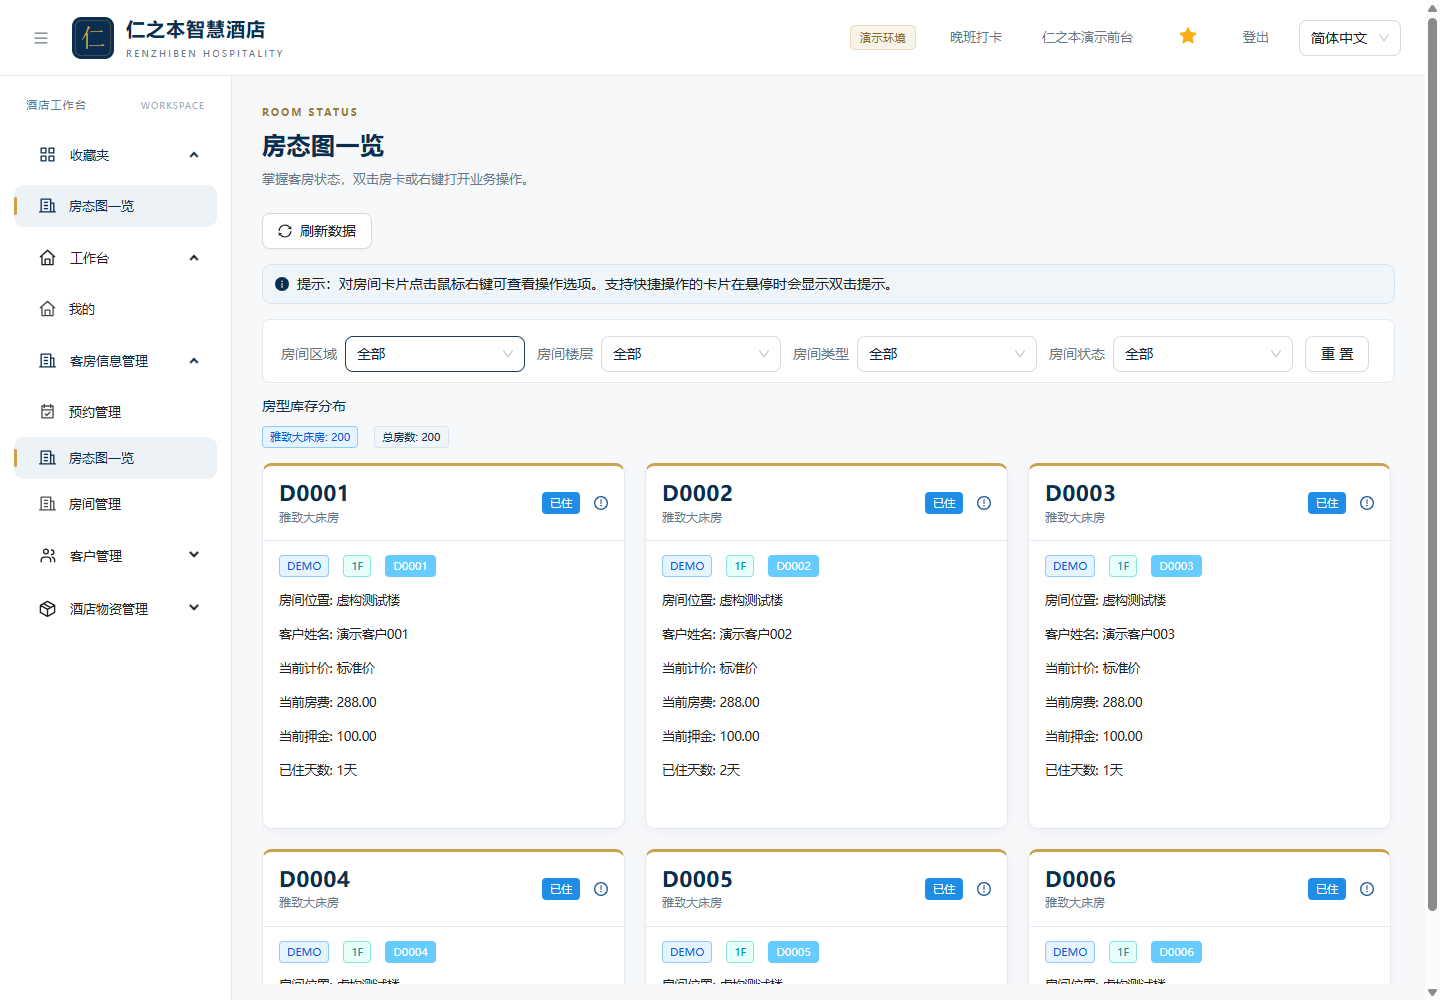Open the 房间状态 dropdown
Screen dimensions: 1440x1000
coord(1203,354)
